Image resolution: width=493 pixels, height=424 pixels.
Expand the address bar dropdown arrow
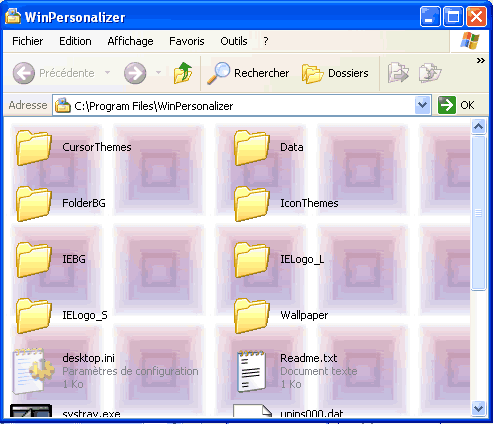422,105
